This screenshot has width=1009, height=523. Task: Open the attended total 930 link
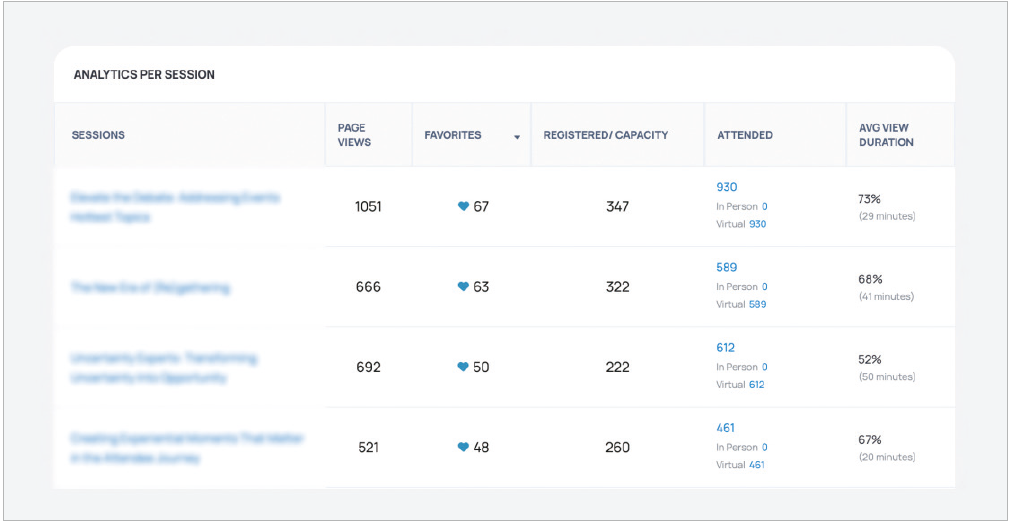(726, 187)
